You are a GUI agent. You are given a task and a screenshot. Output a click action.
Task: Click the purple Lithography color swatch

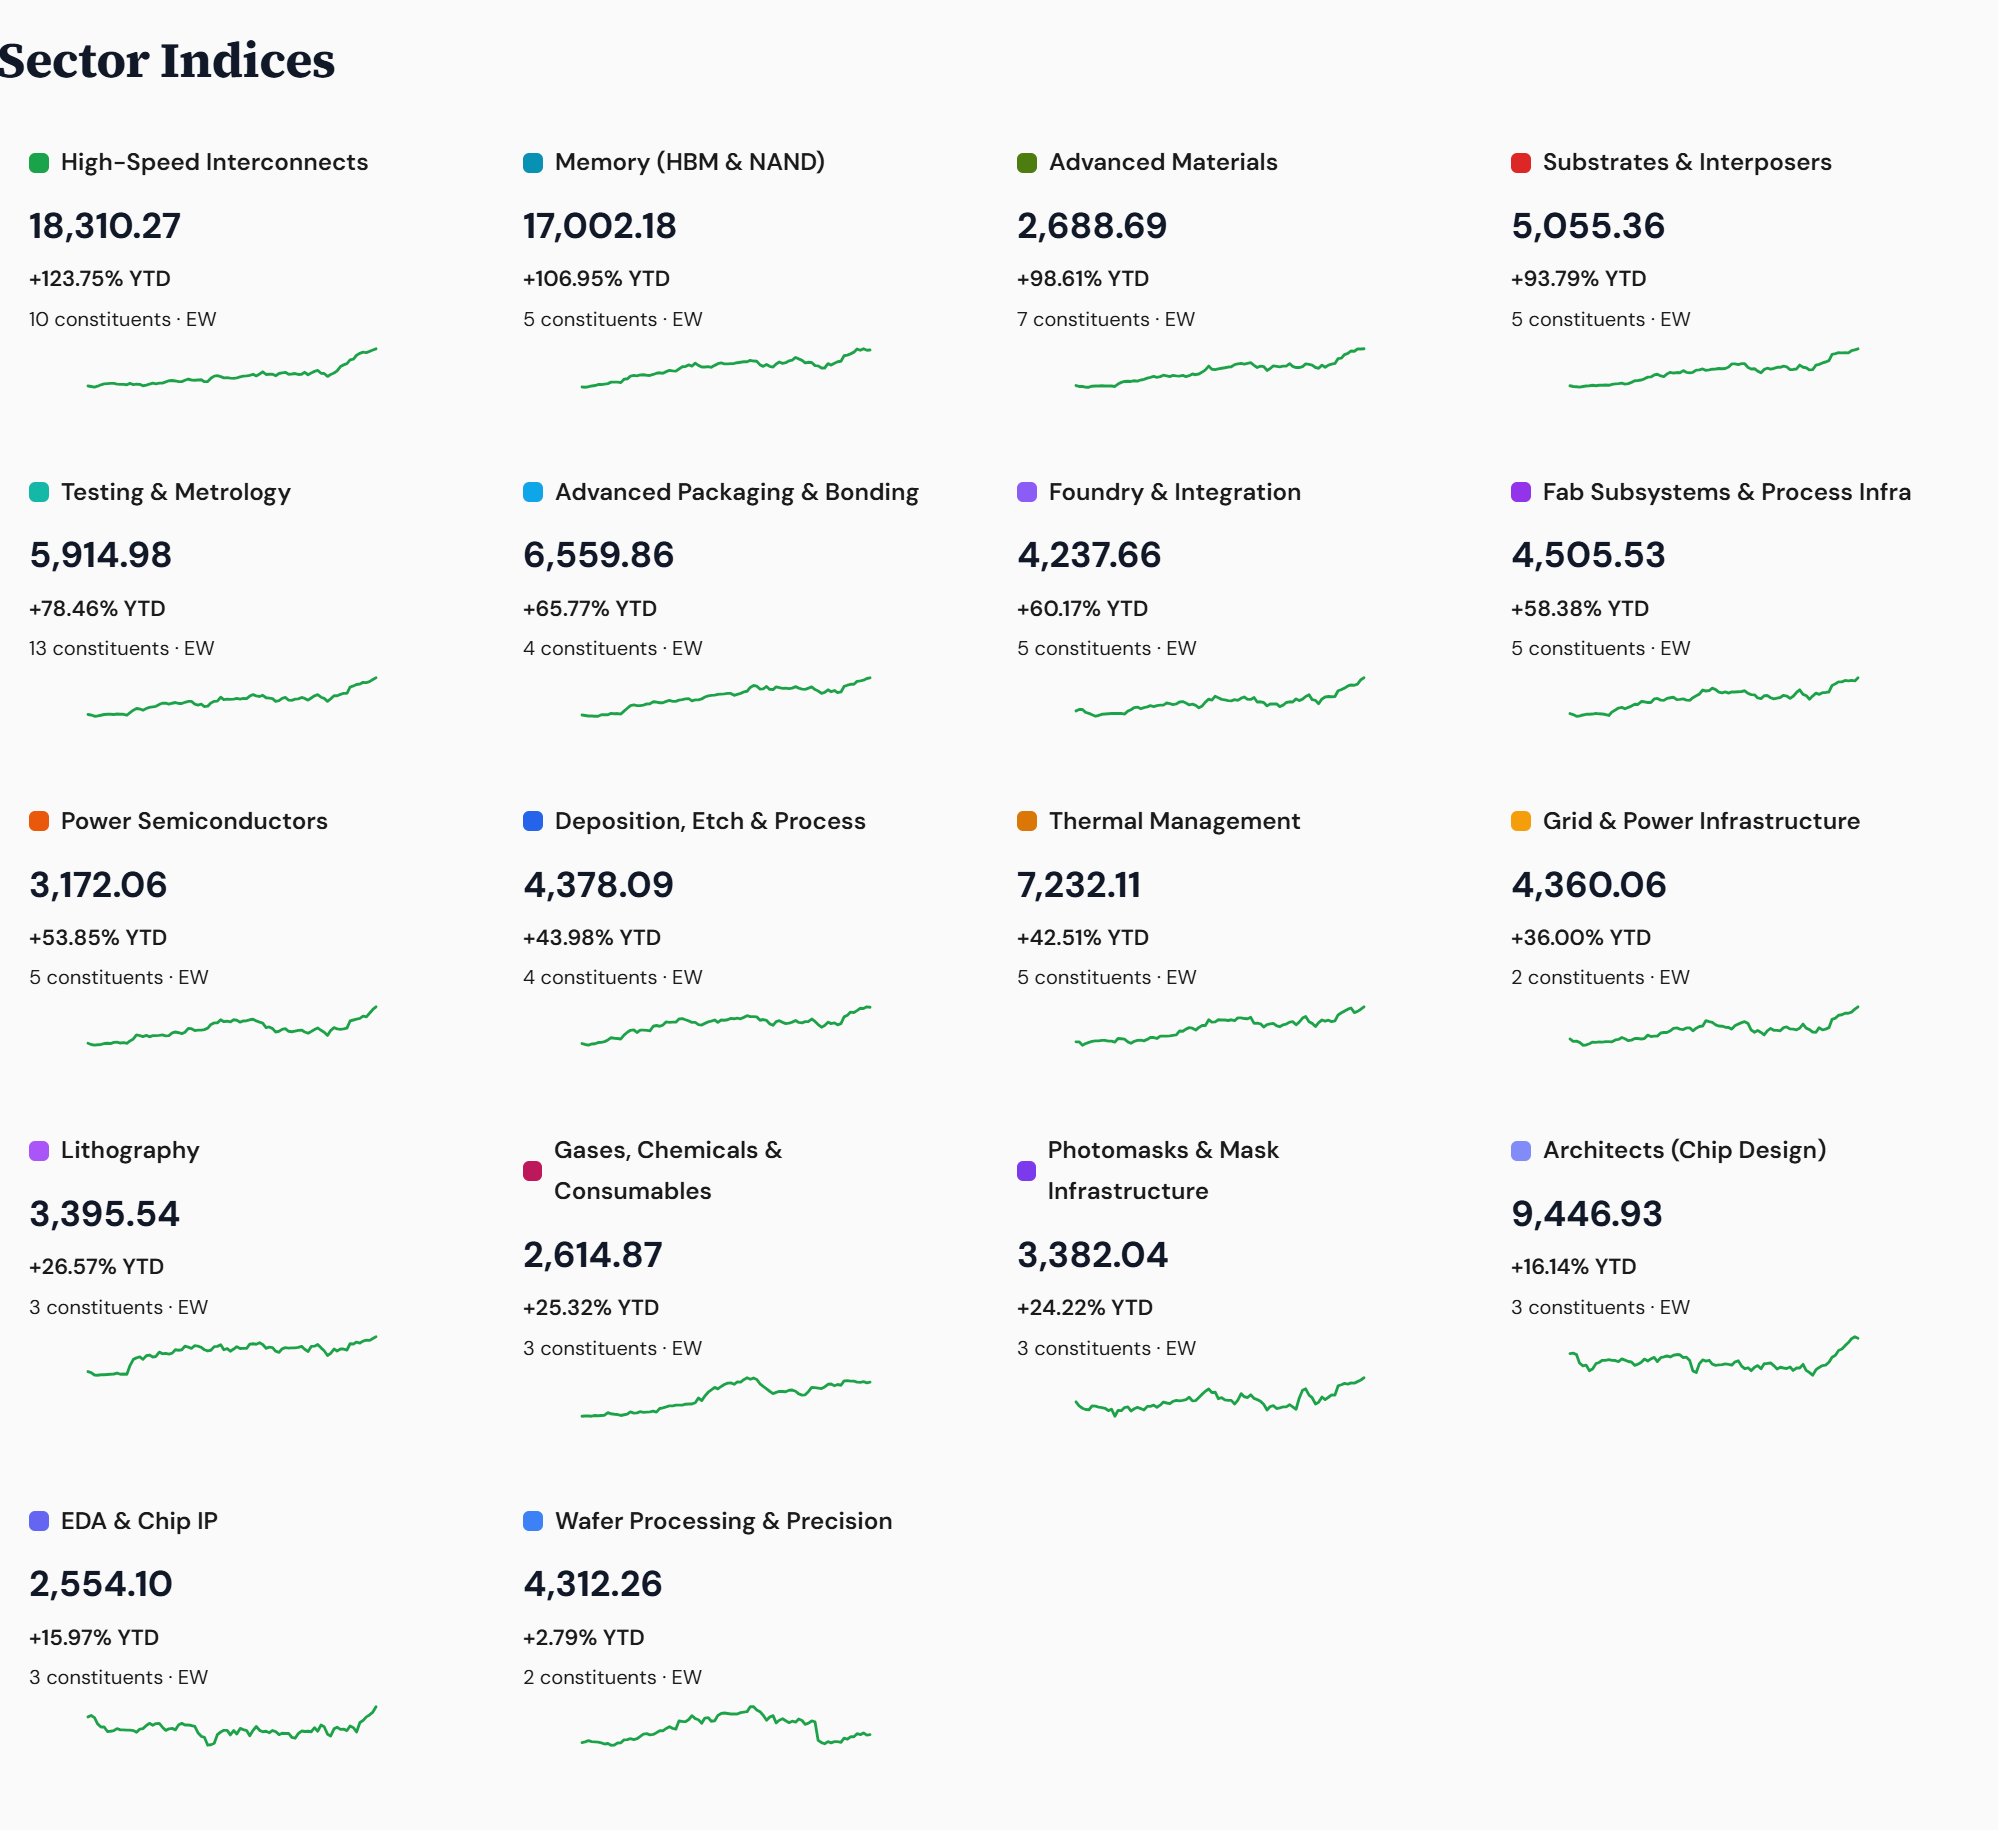38,1150
